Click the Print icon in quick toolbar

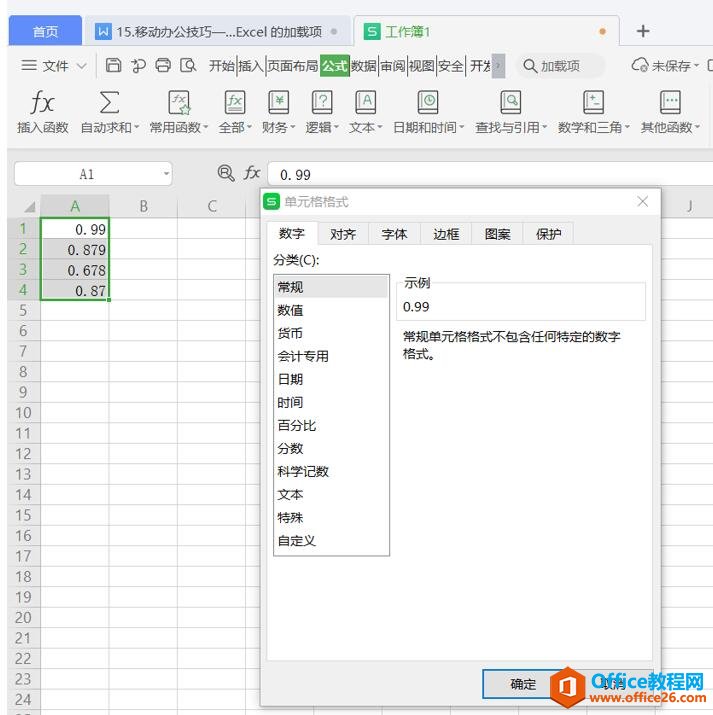pyautogui.click(x=163, y=66)
